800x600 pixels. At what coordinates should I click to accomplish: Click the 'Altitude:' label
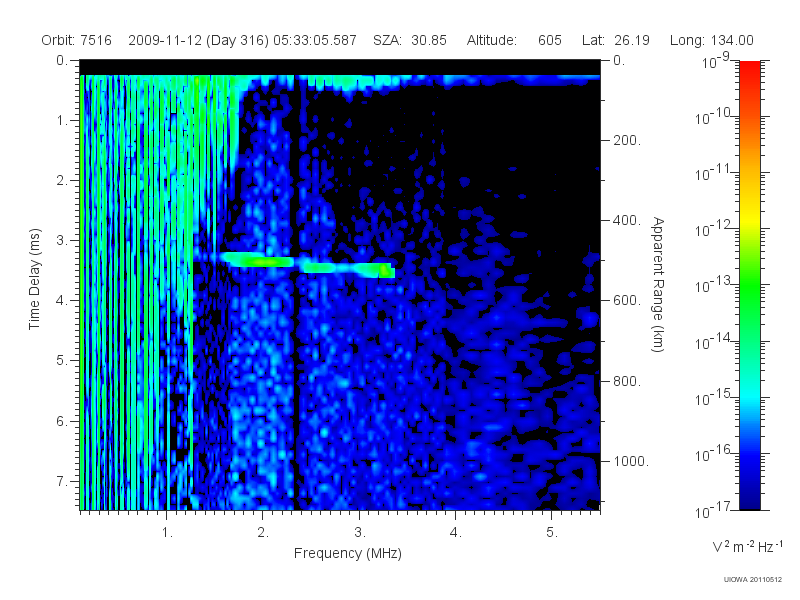click(492, 40)
